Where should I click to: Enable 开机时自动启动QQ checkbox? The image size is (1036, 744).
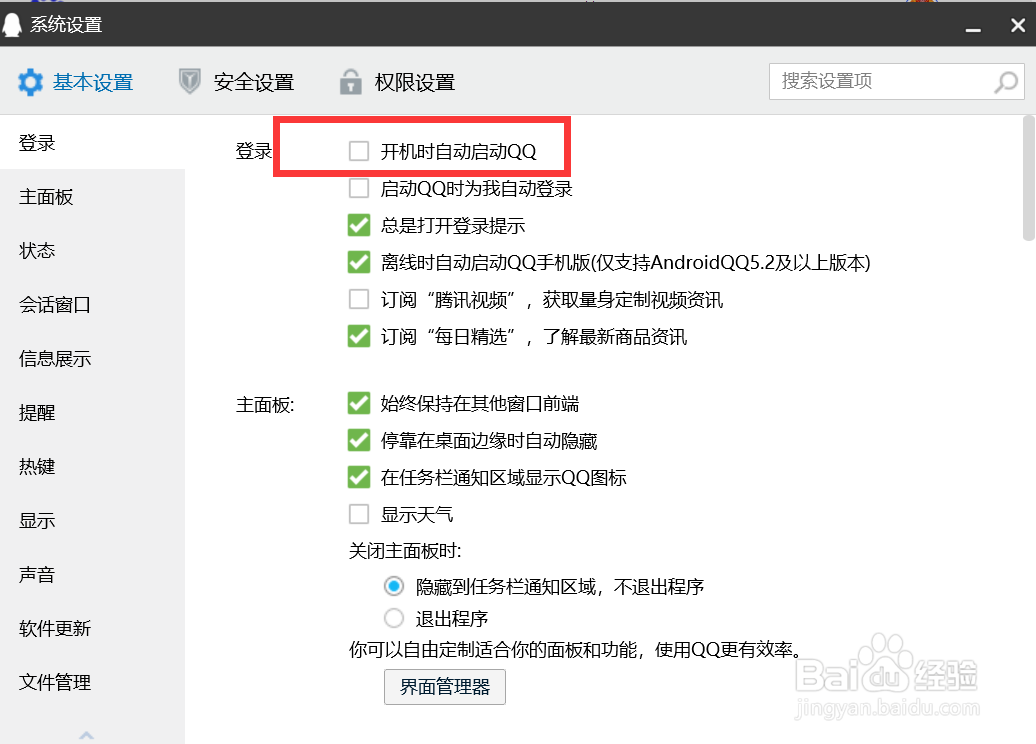pos(359,151)
